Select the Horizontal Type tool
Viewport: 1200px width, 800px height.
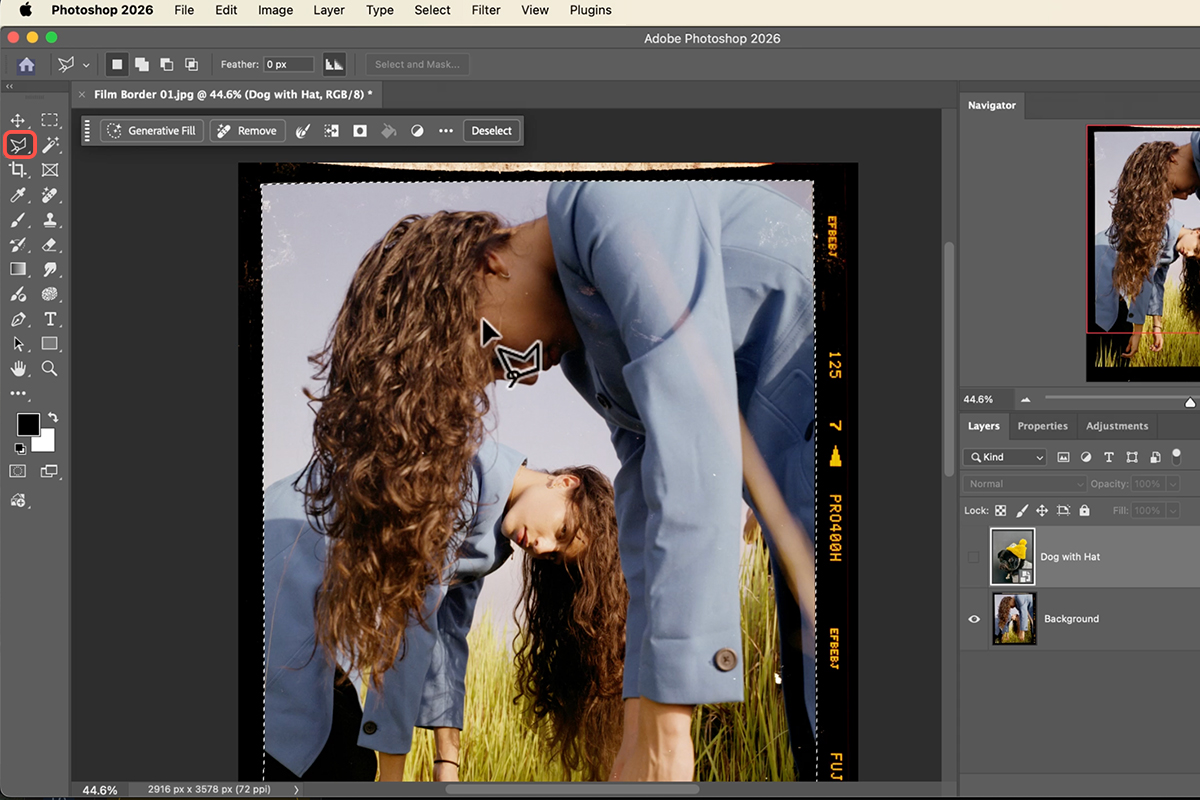(50, 320)
